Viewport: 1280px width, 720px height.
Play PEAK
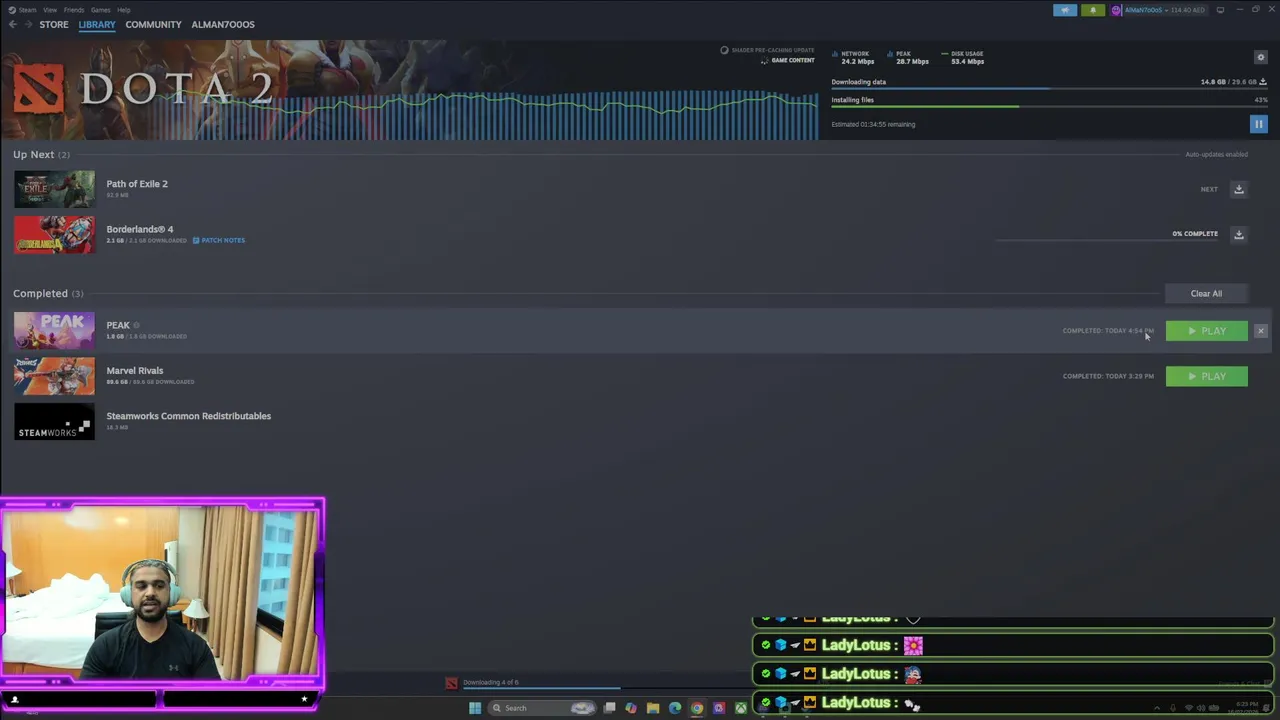tap(1206, 331)
